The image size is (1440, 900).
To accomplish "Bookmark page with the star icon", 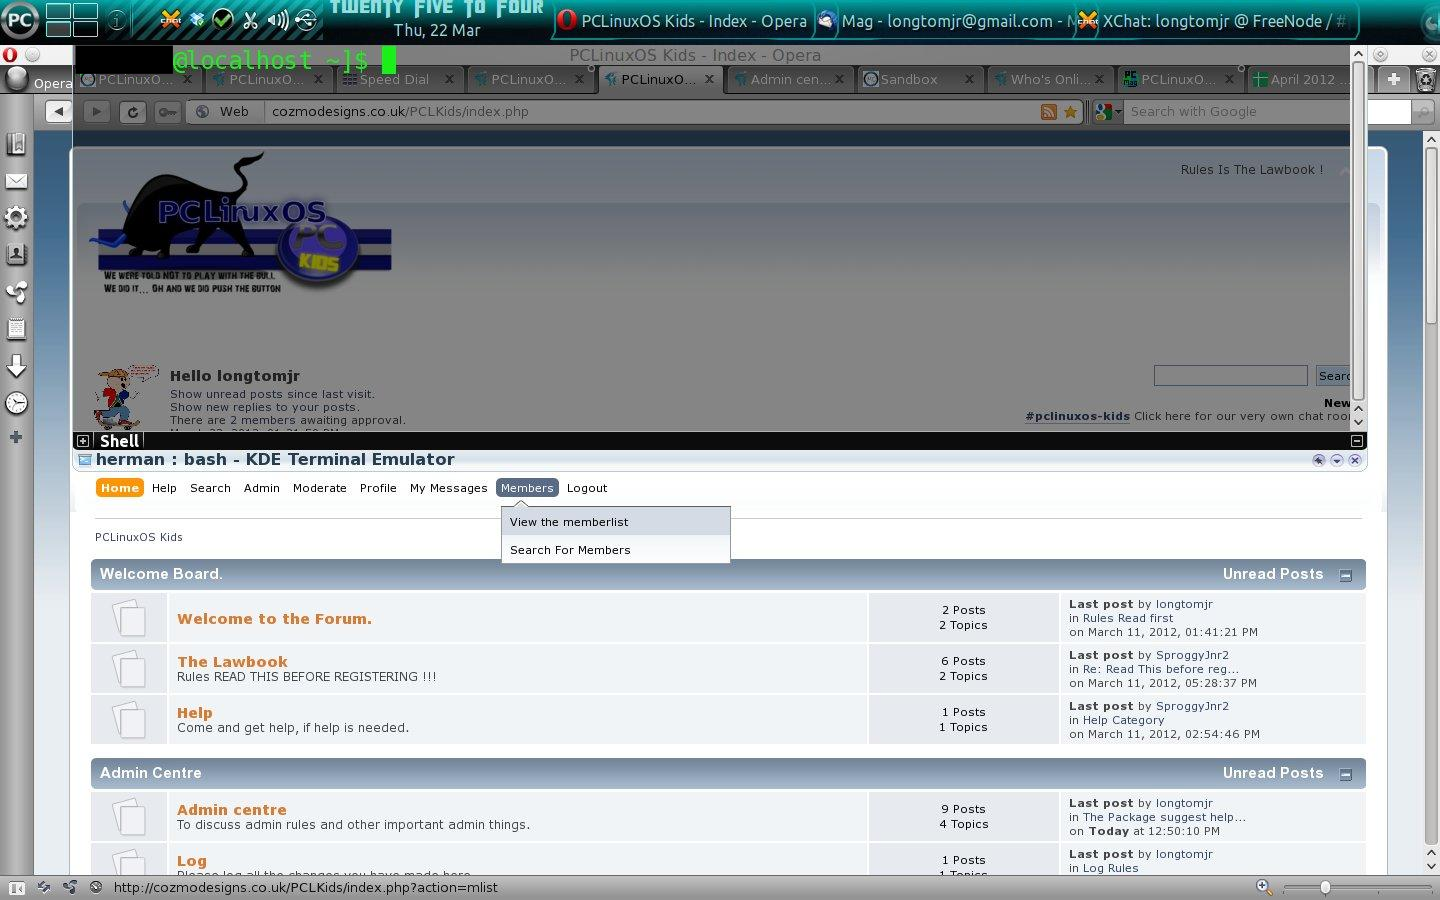I will click(x=1070, y=112).
